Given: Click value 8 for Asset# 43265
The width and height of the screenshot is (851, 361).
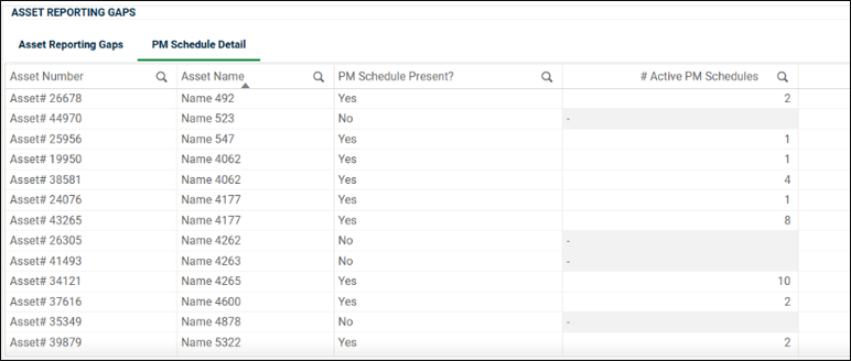Looking at the screenshot, I should (787, 220).
